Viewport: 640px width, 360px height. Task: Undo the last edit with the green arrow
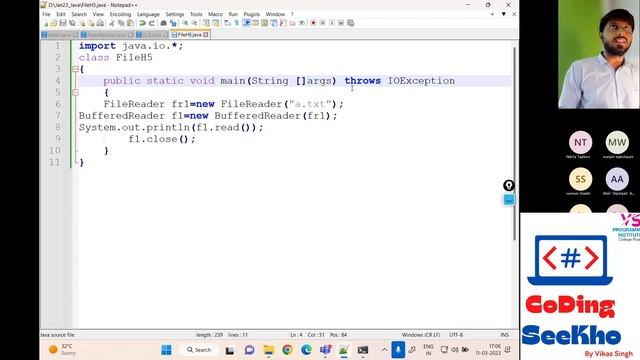click(142, 23)
